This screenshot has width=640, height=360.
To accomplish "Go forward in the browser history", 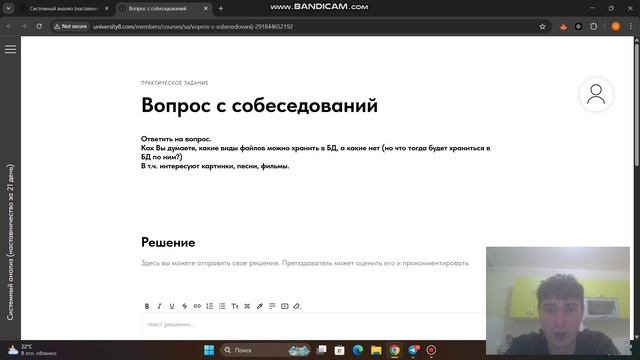I will click(24, 27).
